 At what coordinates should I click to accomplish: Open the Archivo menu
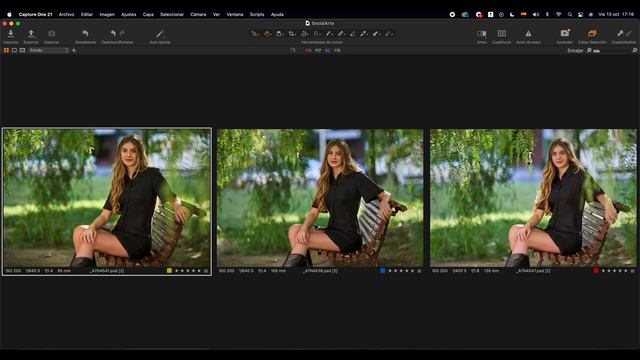pos(67,14)
